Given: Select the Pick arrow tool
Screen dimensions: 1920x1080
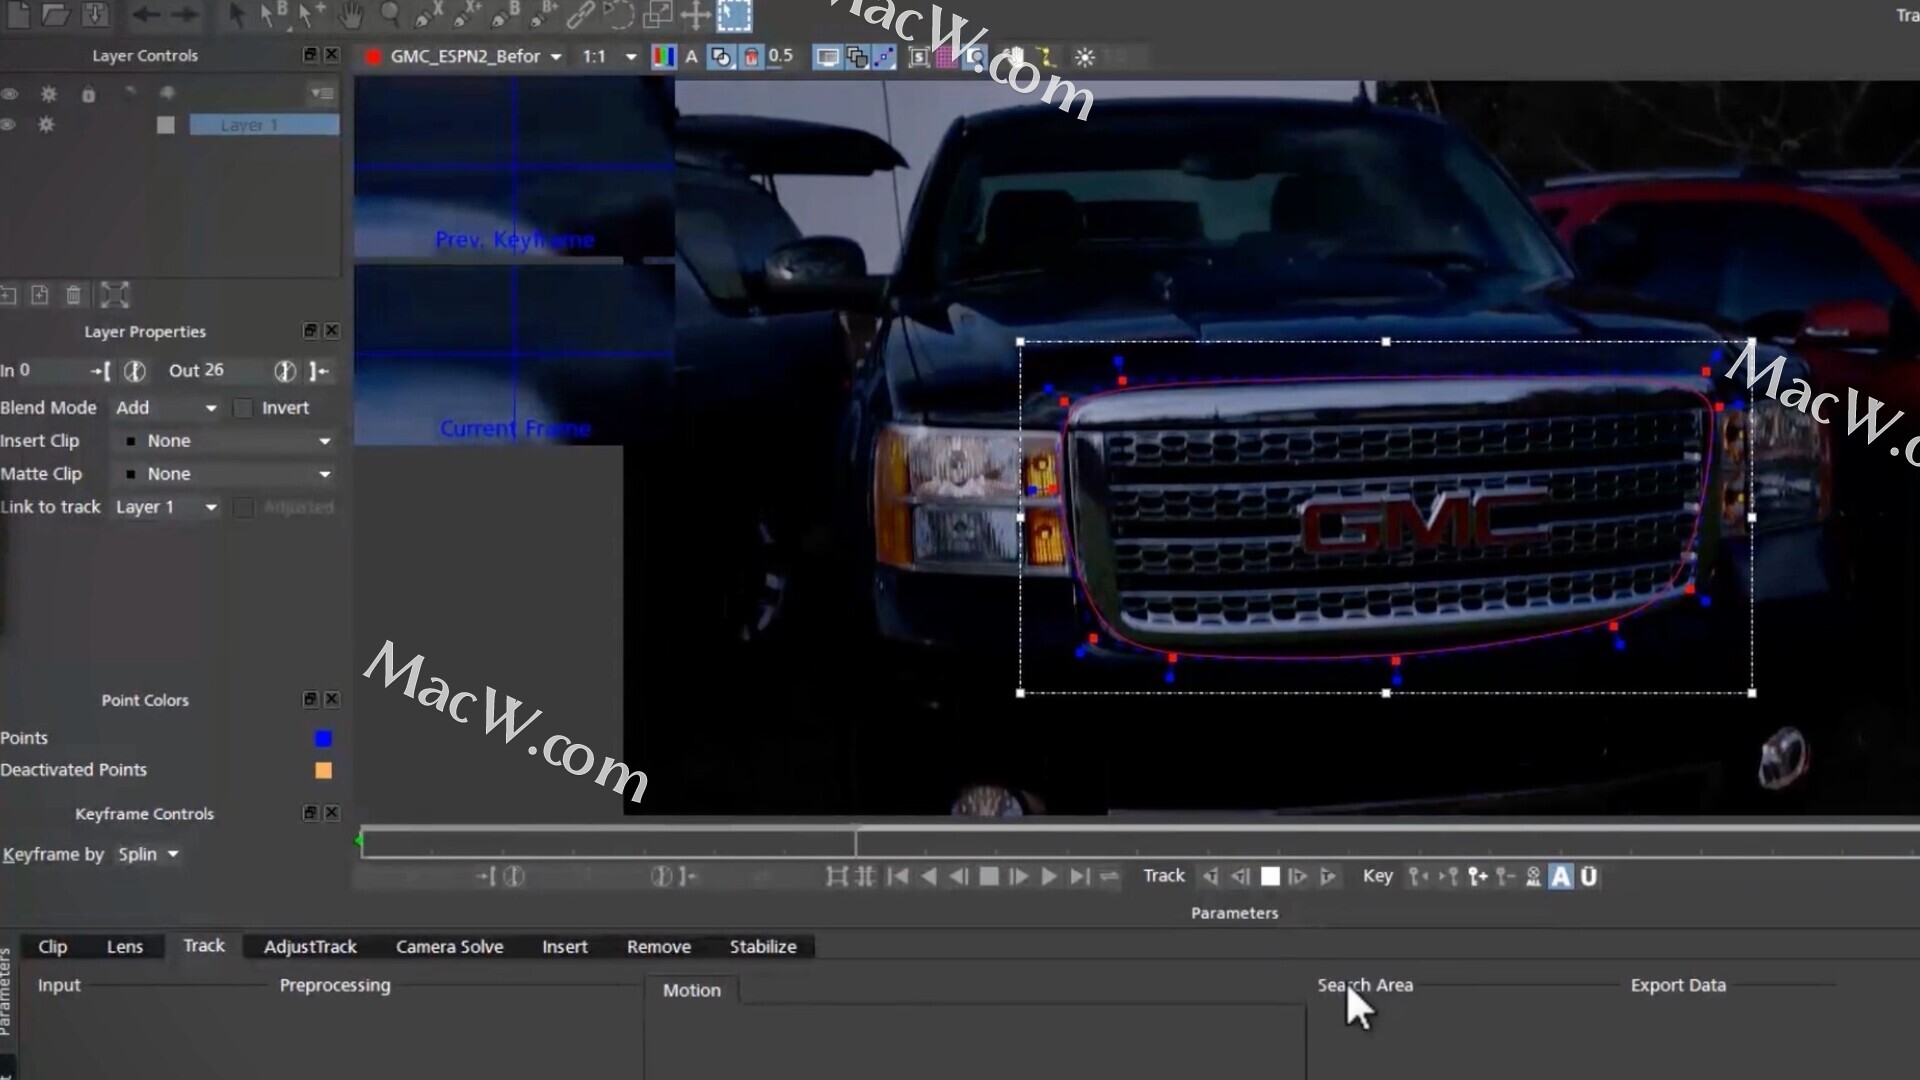Looking at the screenshot, I should [236, 14].
